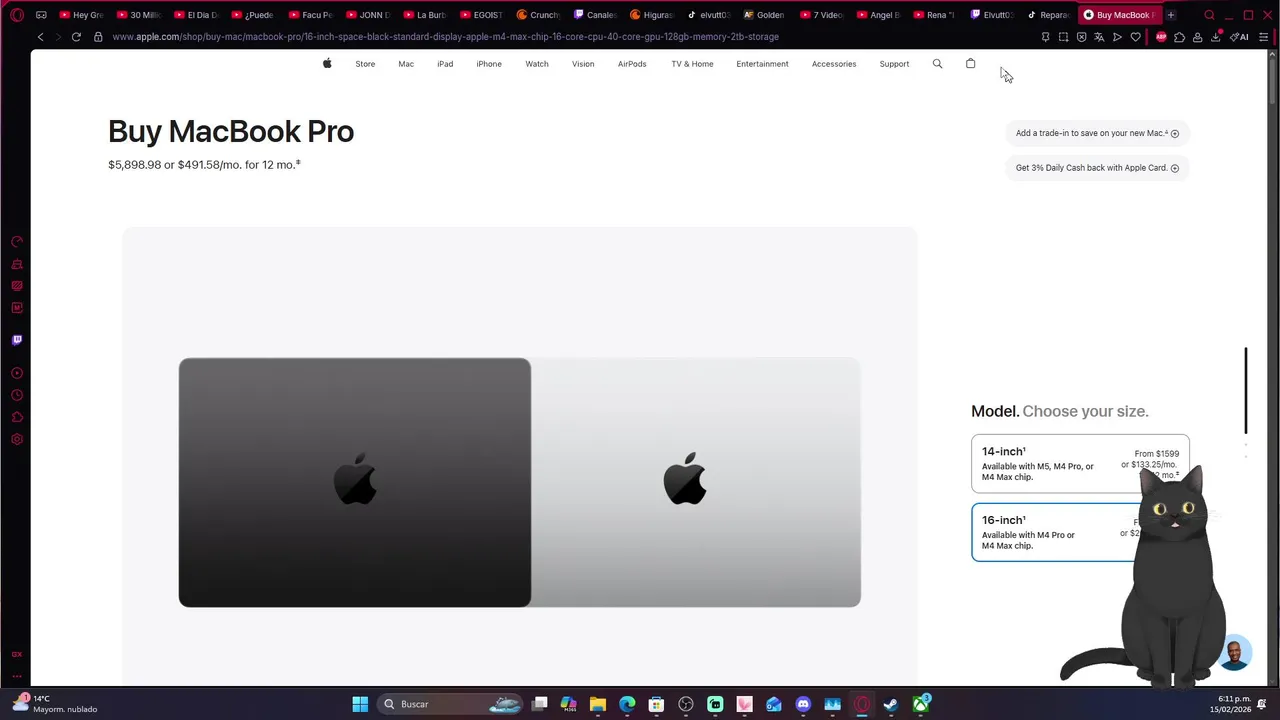Launch Microsoft Edge from the taskbar

(x=627, y=704)
